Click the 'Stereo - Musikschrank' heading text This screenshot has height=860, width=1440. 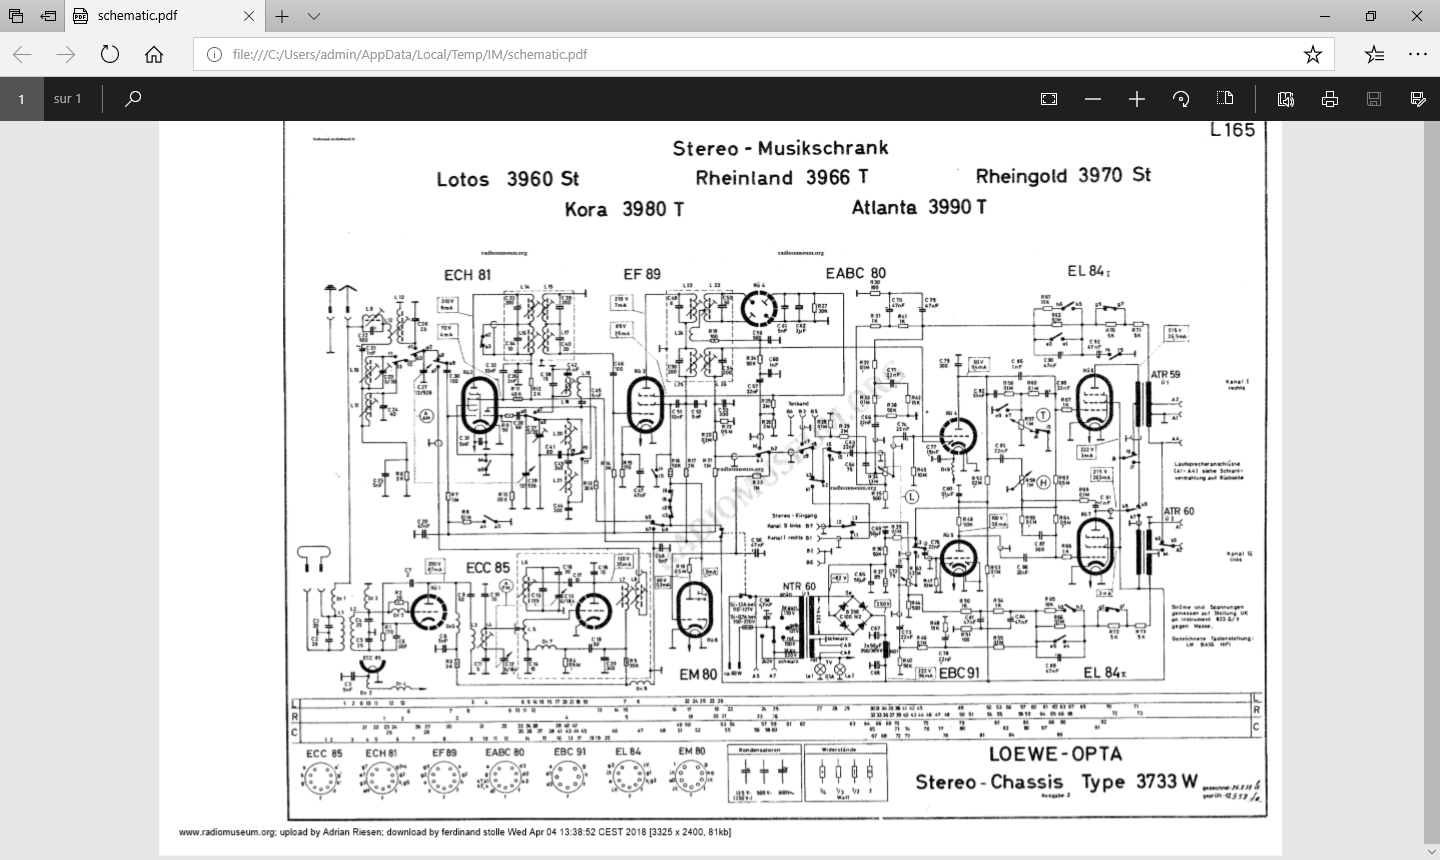780,148
